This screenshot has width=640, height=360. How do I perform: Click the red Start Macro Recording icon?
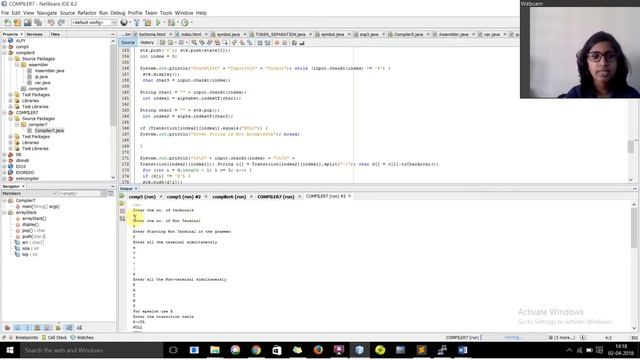pos(277,42)
